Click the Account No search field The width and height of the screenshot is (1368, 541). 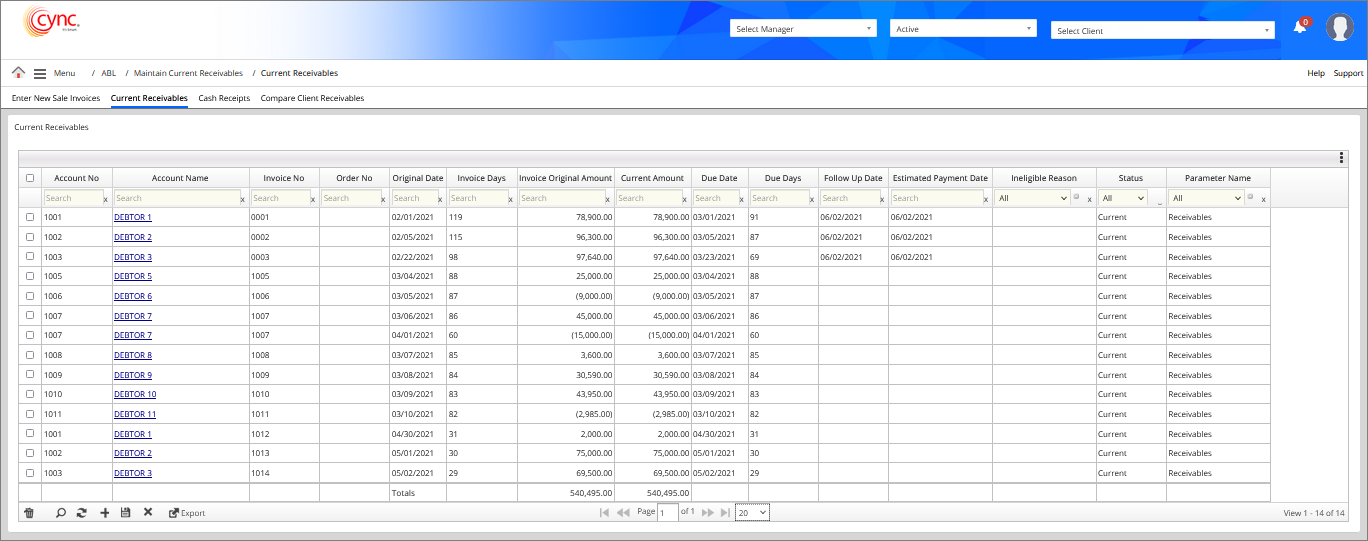[x=72, y=198]
